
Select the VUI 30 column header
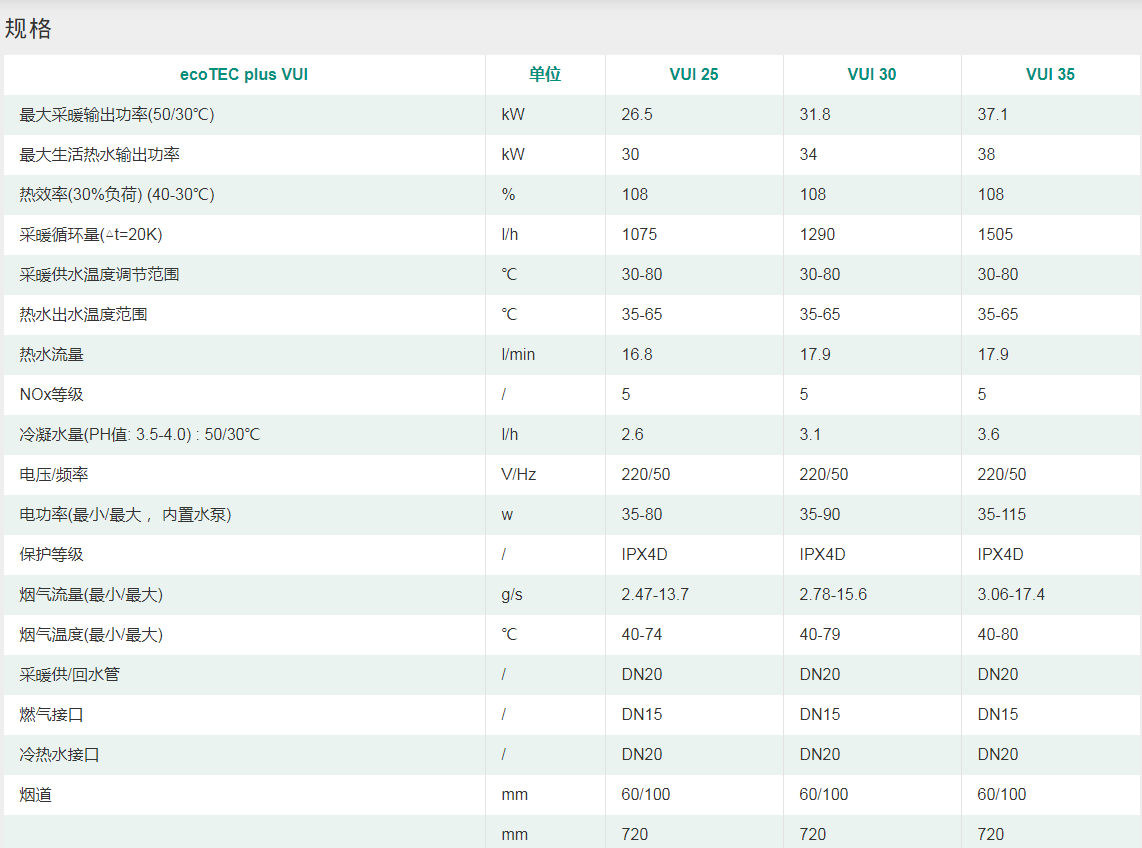click(x=872, y=74)
